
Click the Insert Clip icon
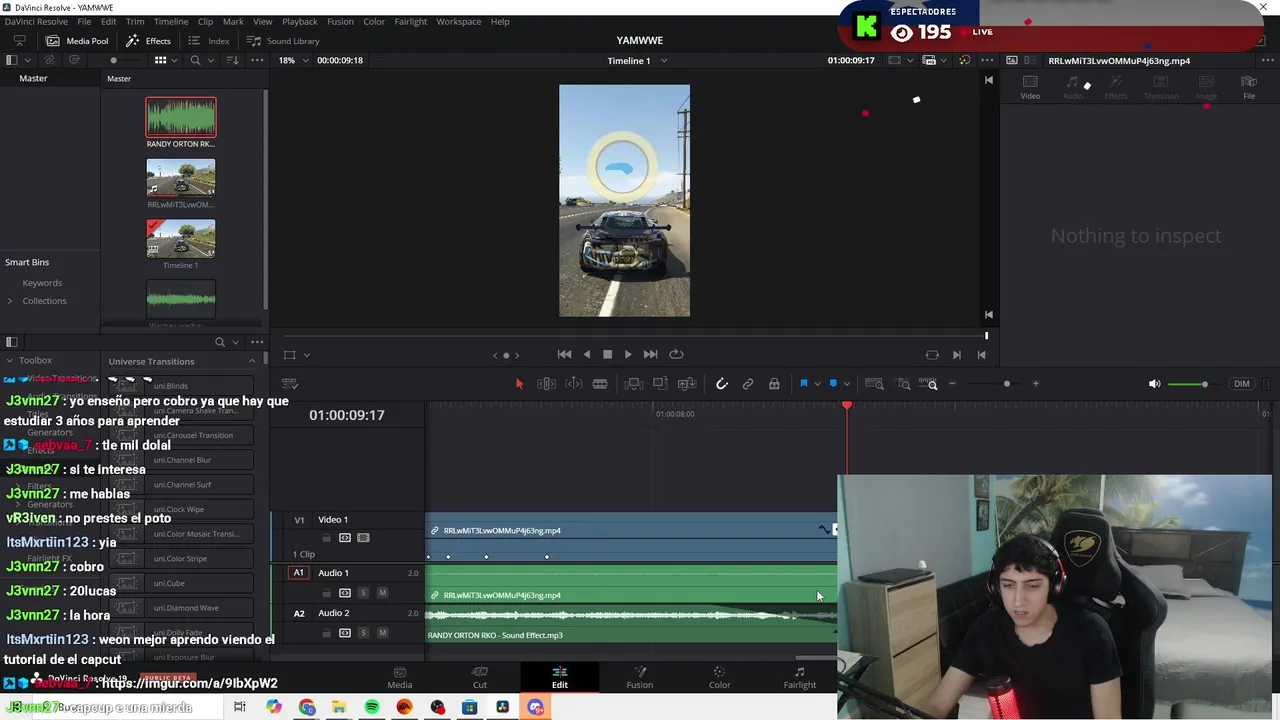pyautogui.click(x=633, y=384)
